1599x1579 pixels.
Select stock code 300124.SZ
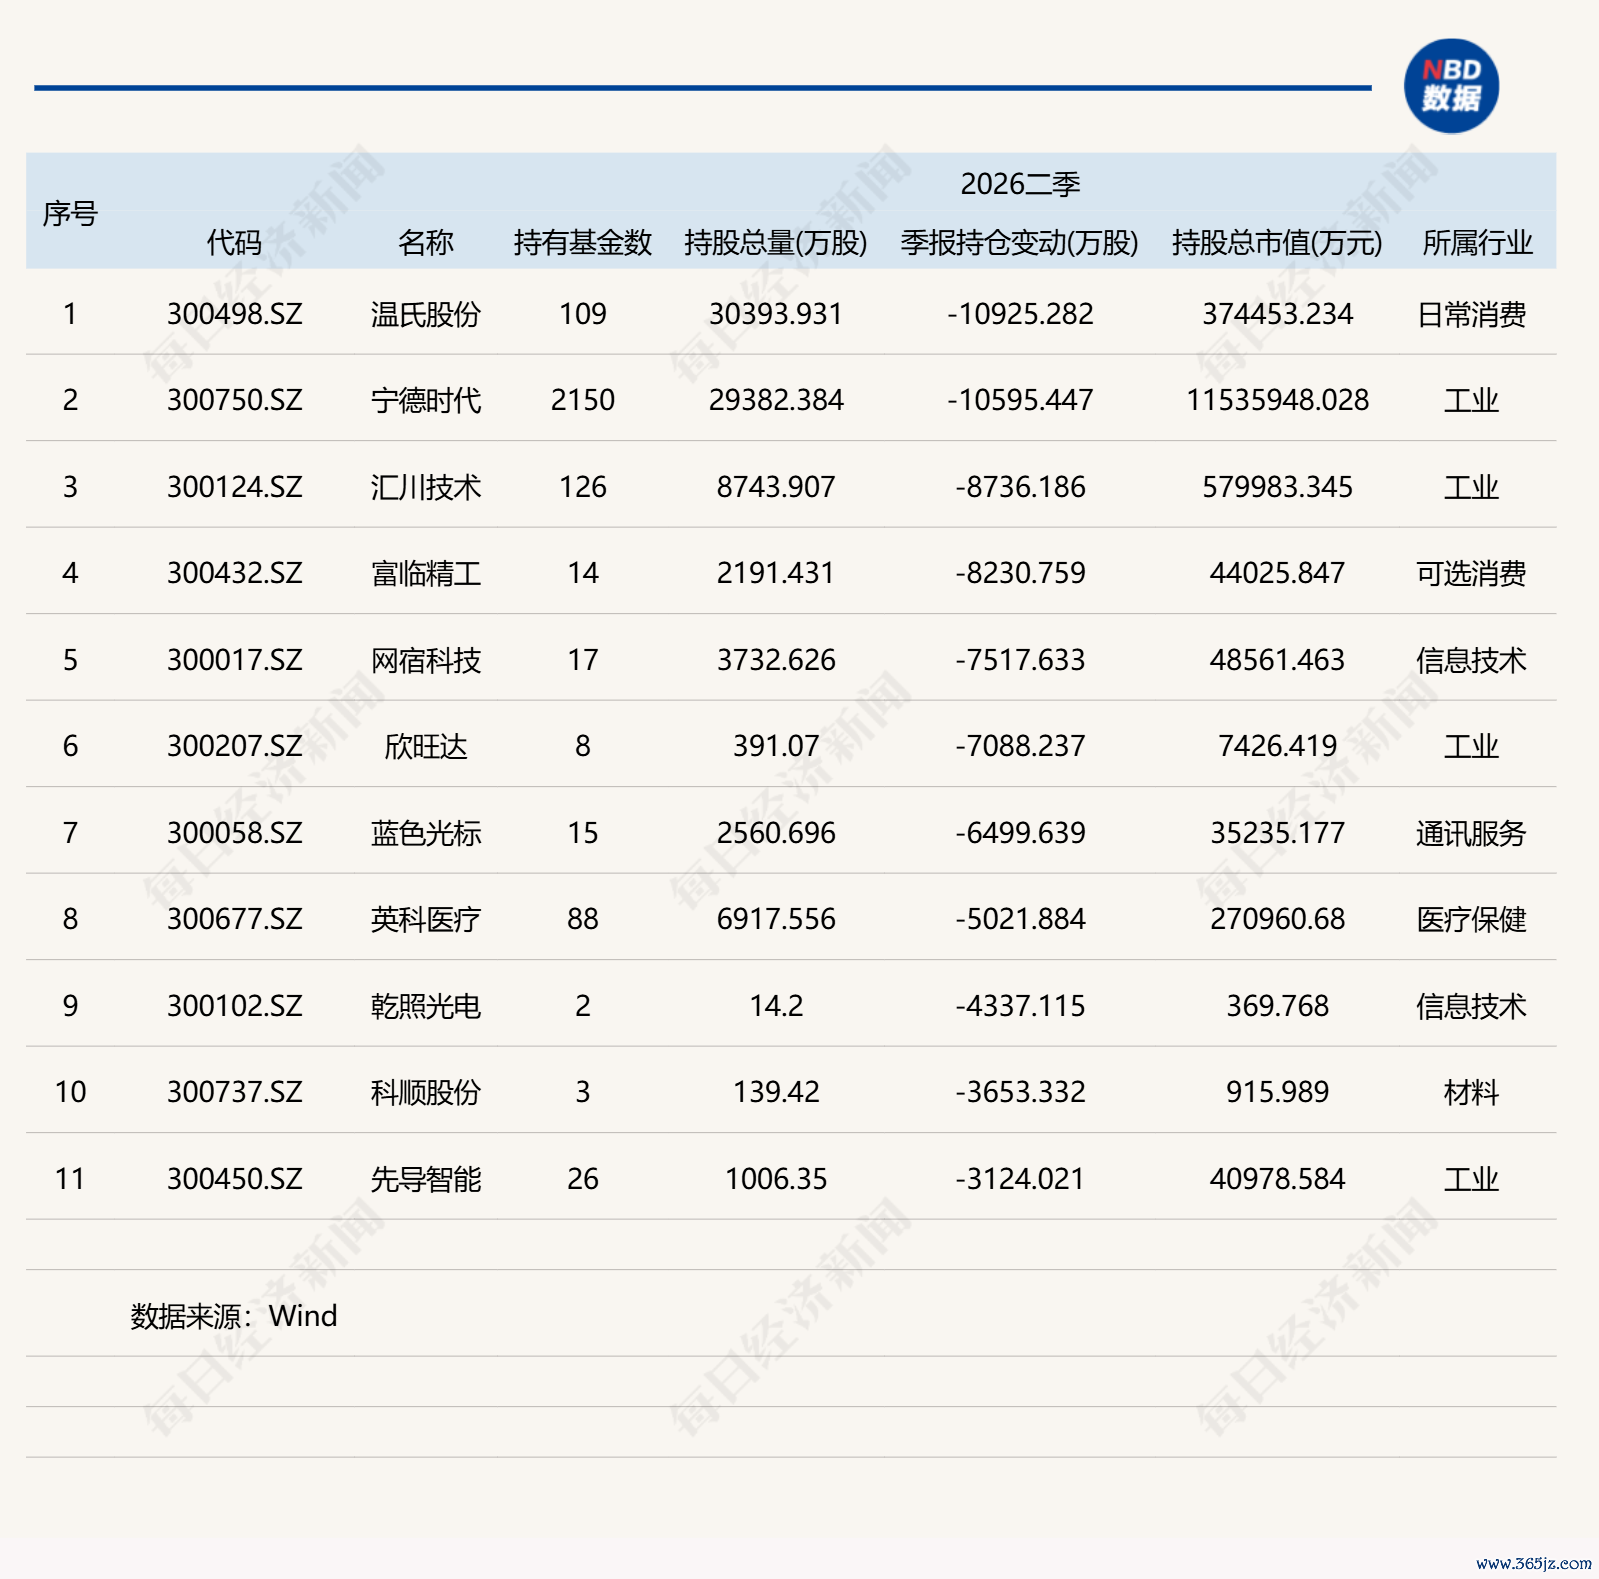click(234, 487)
